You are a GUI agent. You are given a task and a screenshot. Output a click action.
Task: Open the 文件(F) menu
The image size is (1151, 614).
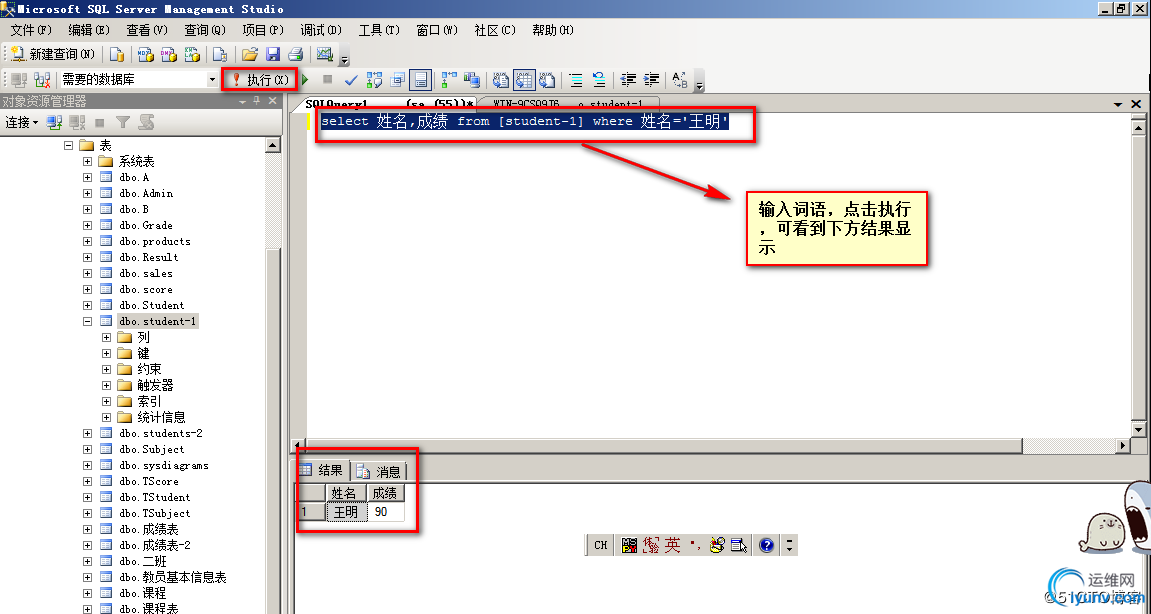click(31, 30)
